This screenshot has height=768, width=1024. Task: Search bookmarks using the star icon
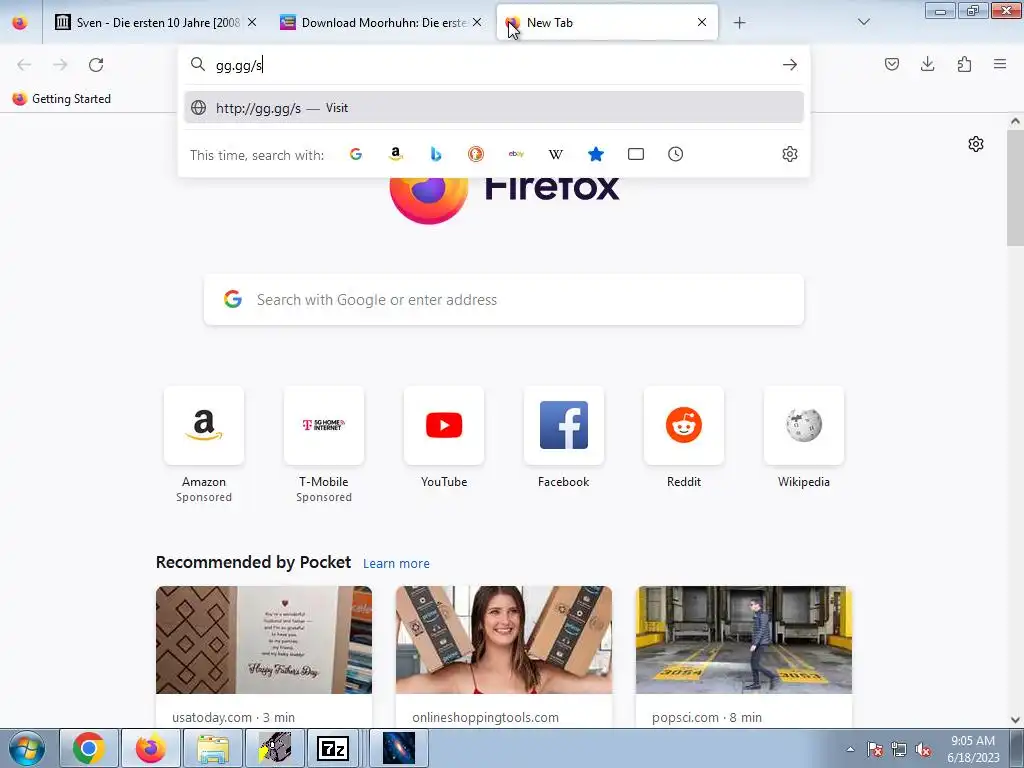(596, 154)
